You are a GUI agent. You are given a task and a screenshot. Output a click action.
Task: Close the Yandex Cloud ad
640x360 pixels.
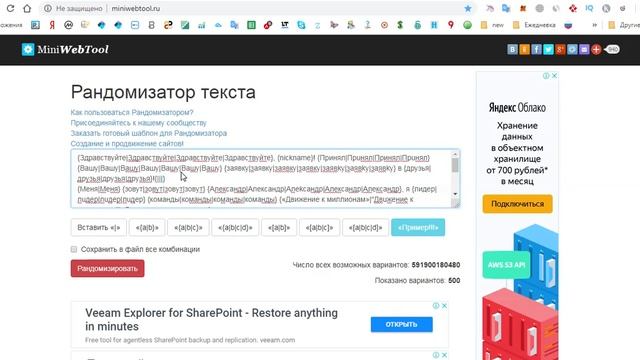554,76
